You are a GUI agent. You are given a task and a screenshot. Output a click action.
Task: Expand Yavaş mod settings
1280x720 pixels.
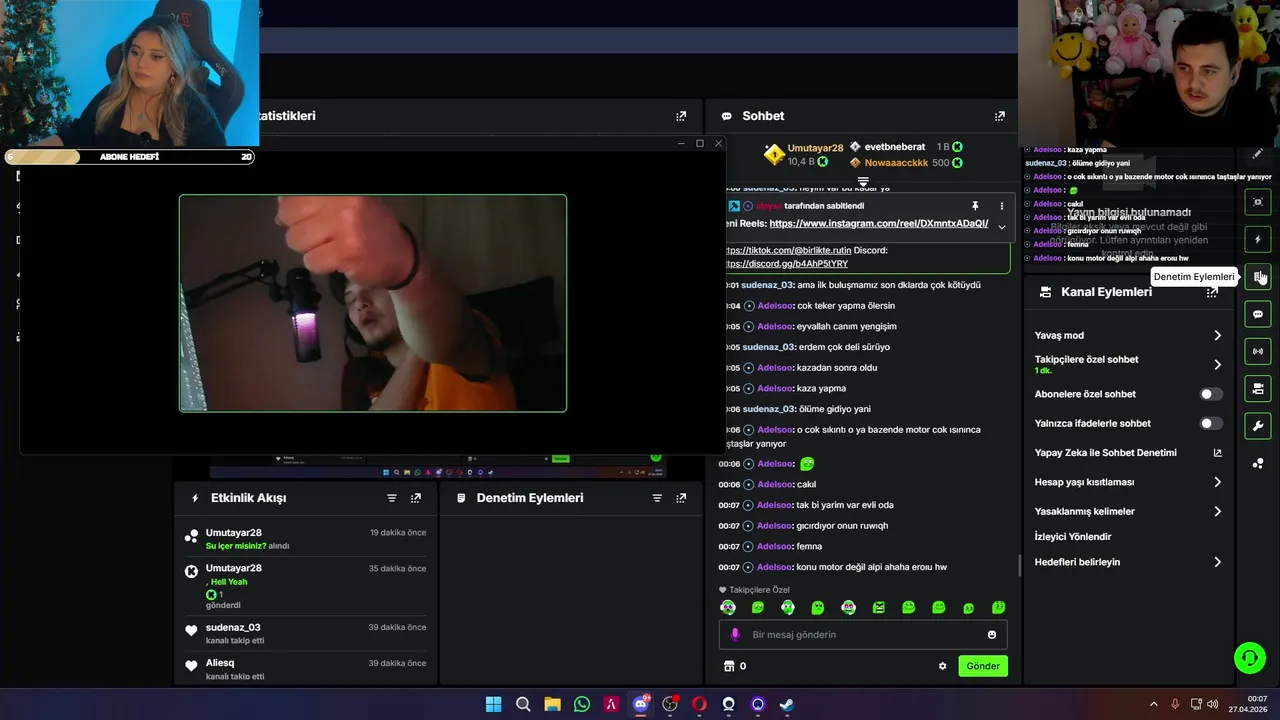click(1217, 336)
